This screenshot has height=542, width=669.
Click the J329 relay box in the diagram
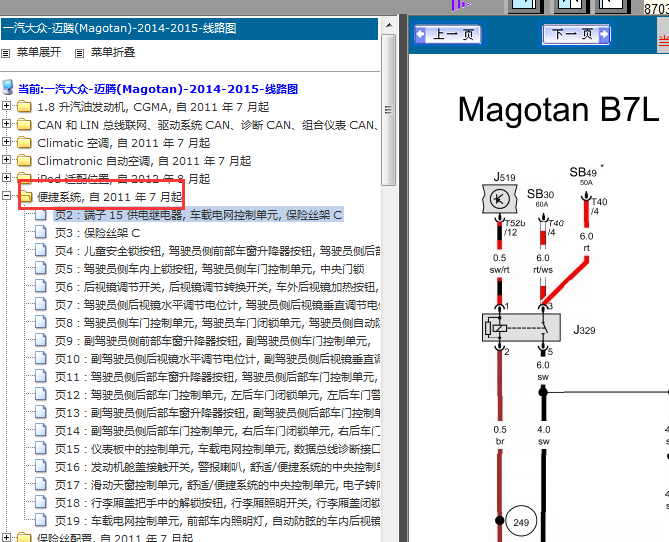521,327
